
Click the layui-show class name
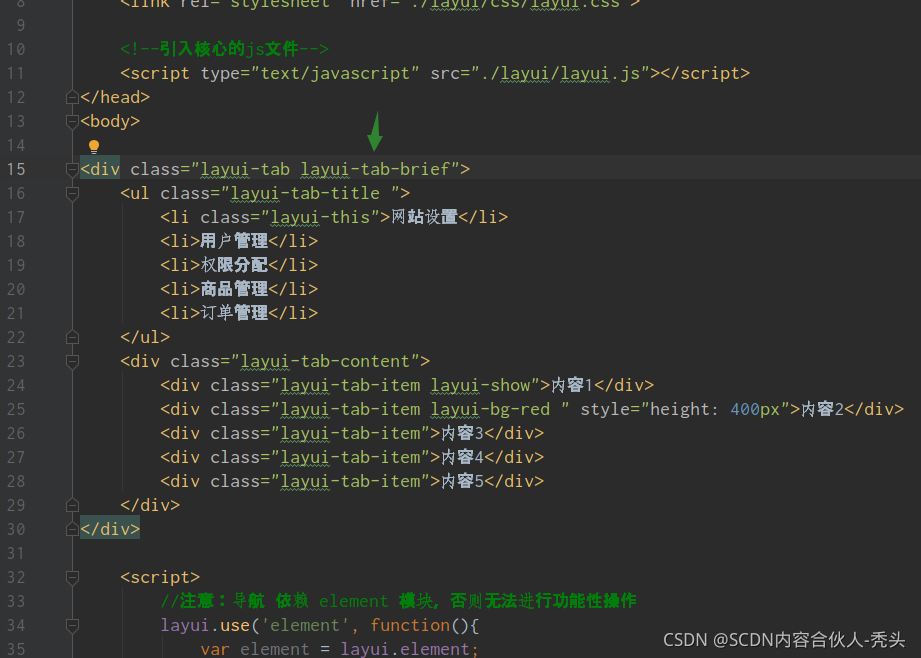480,385
